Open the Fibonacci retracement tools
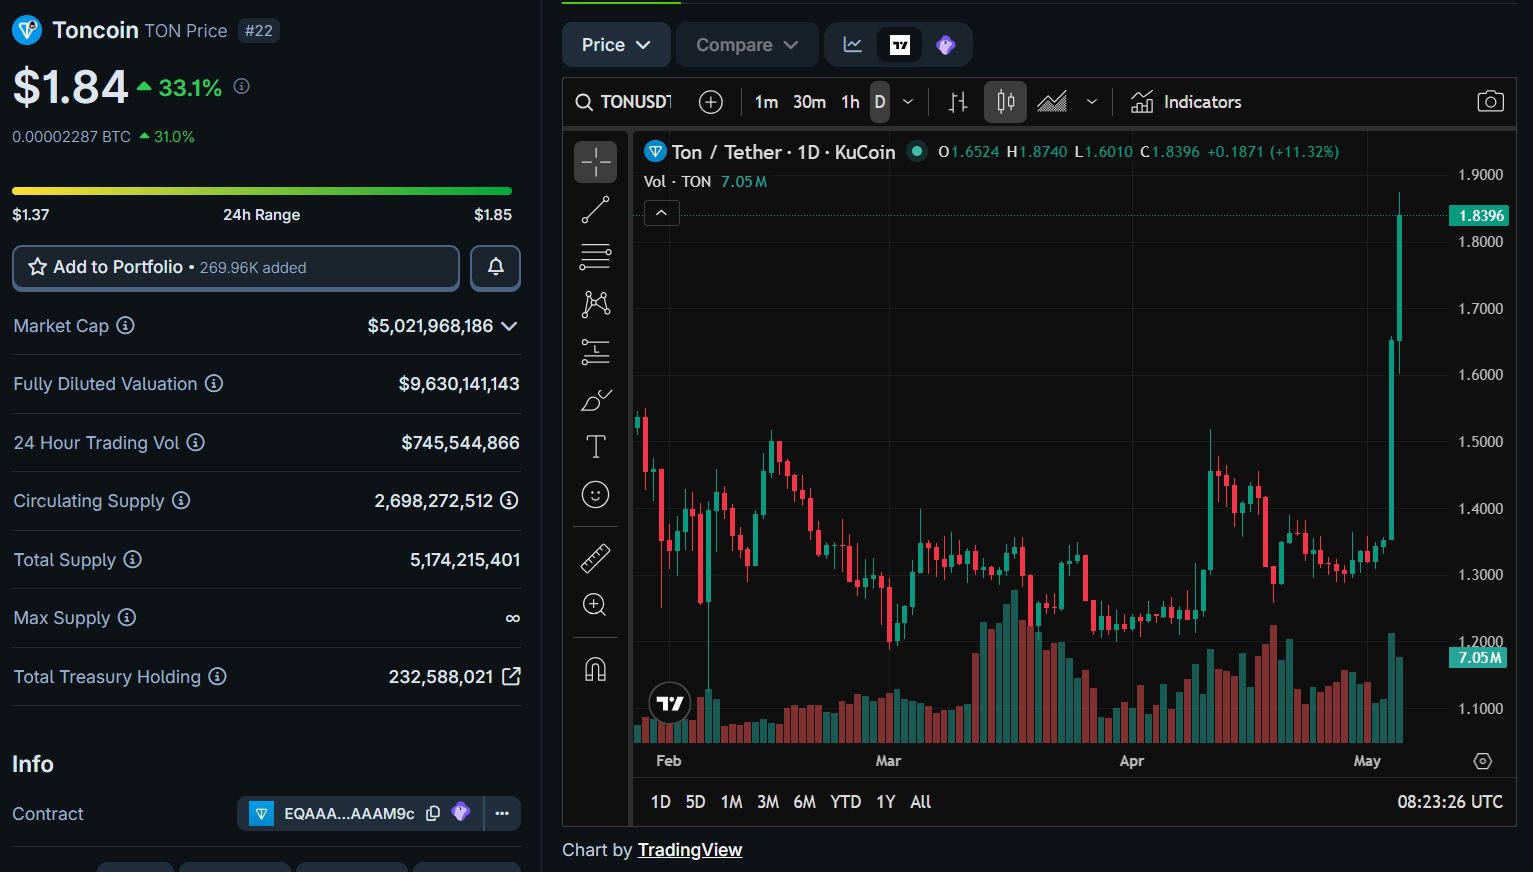The image size is (1533, 872). (x=595, y=257)
